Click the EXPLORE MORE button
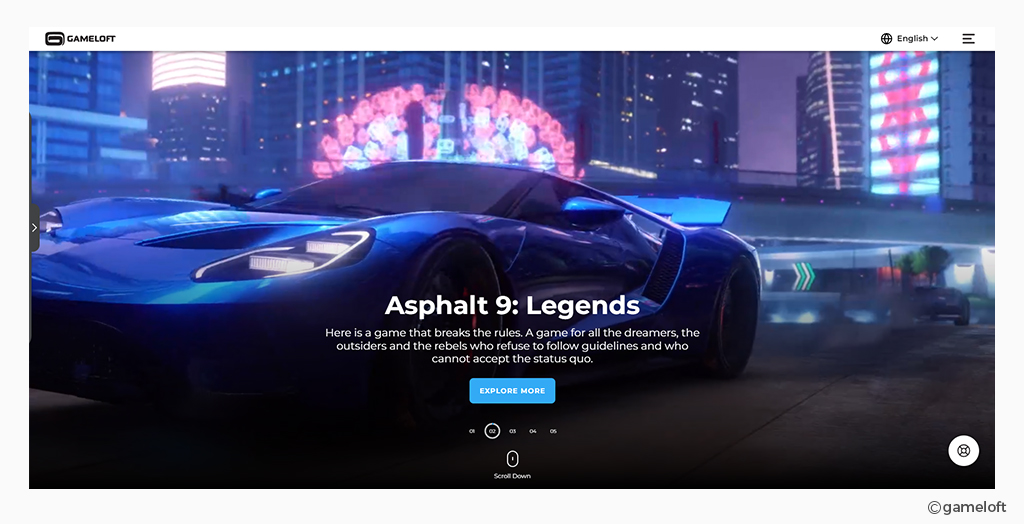 click(512, 391)
